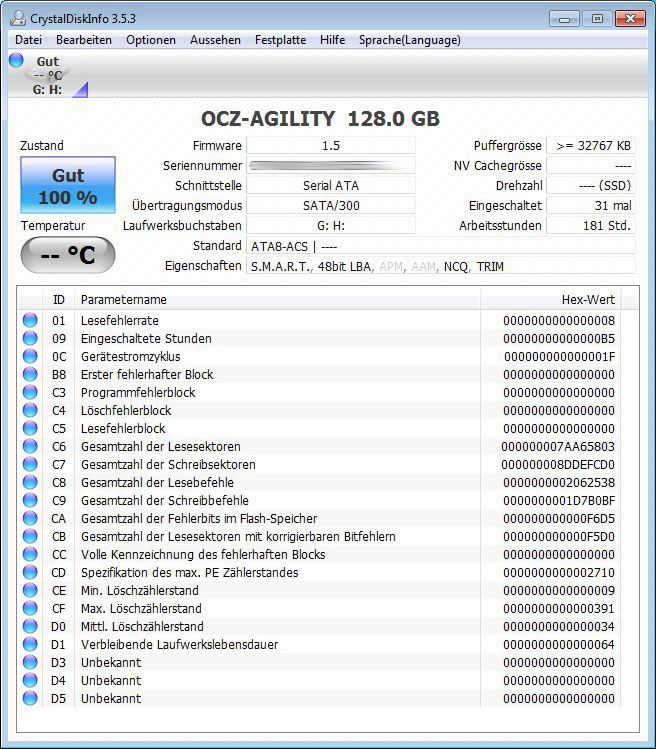This screenshot has width=656, height=749.
Task: Click the blue orb for Eingeschaltete Stunden
Action: (30, 339)
